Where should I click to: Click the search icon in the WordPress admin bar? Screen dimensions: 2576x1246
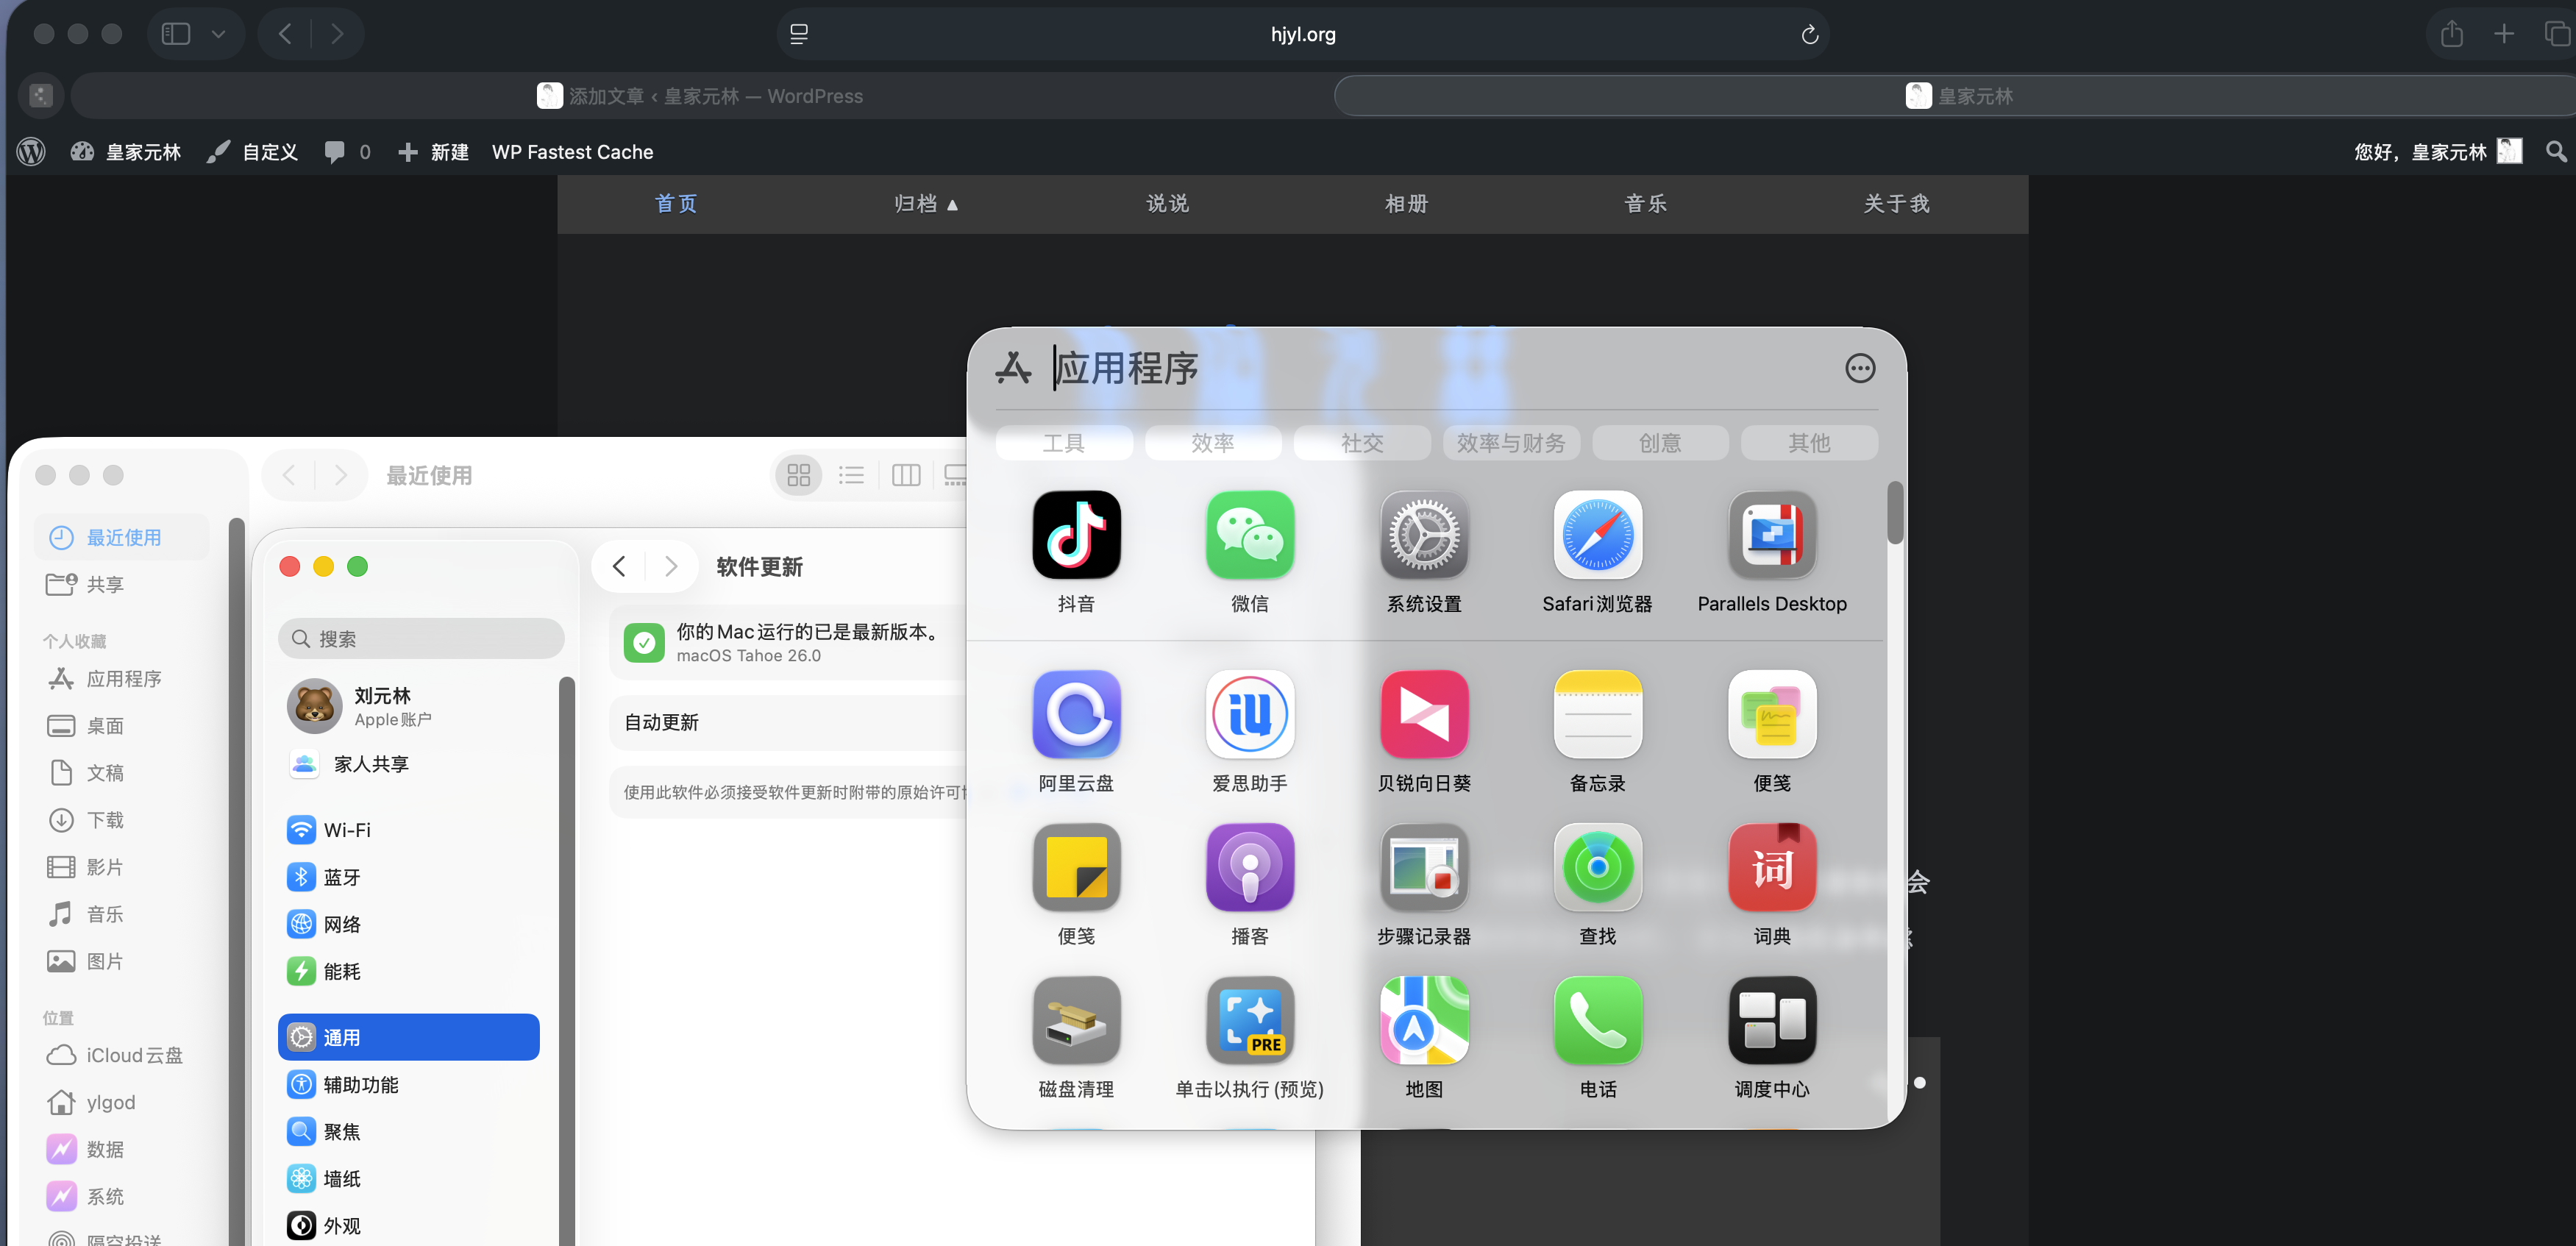2556,152
